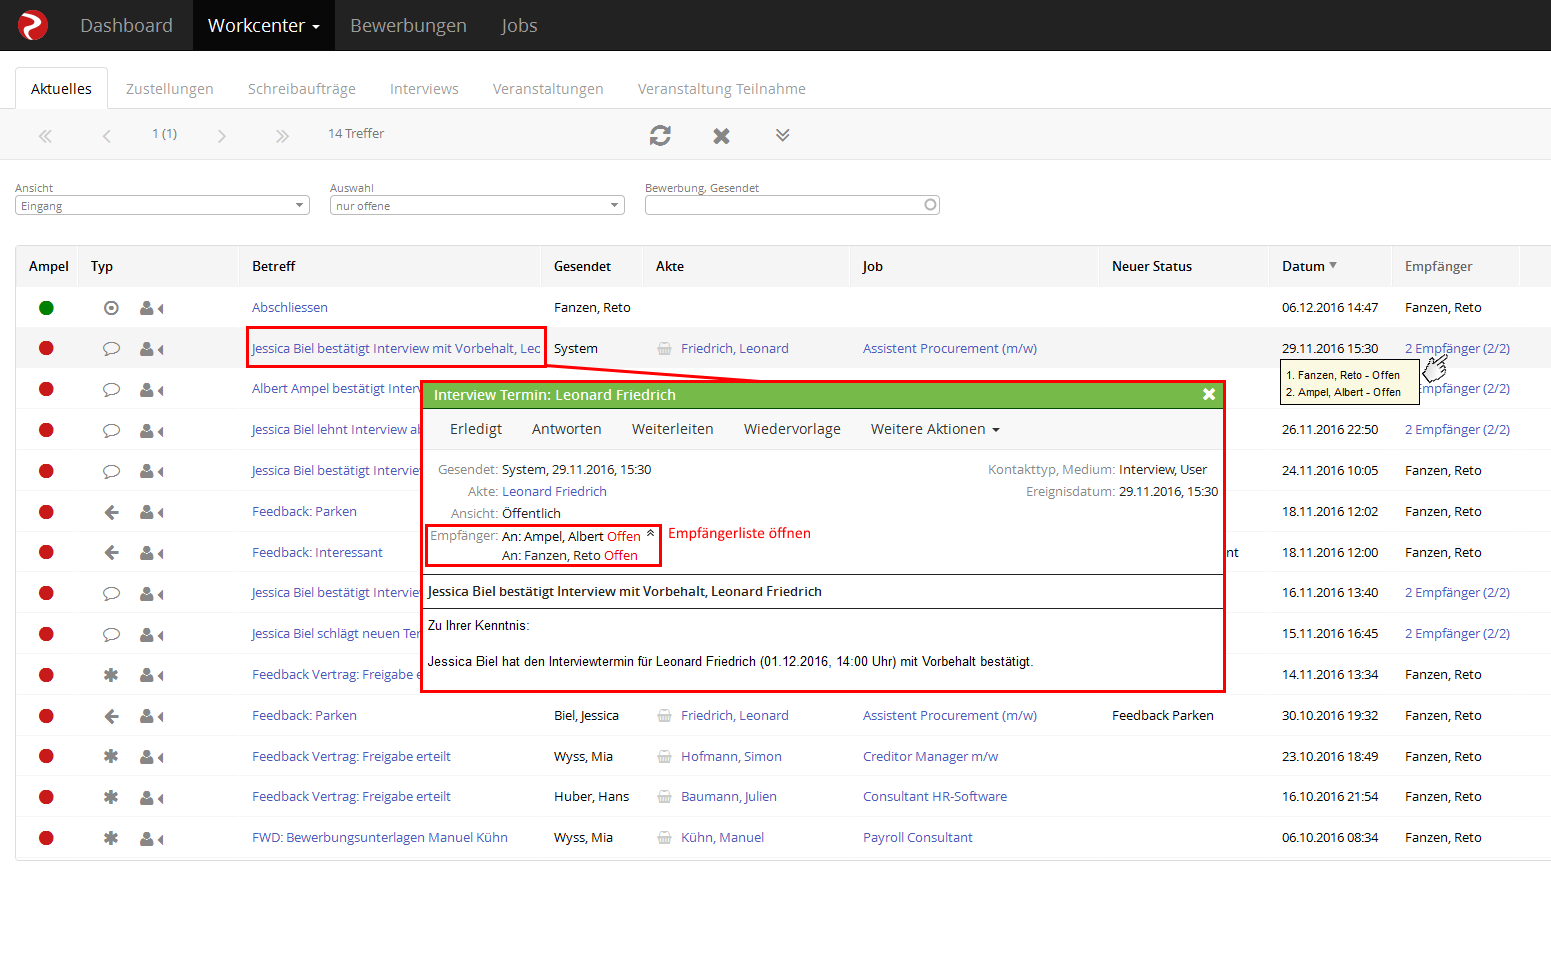This screenshot has height=973, width=1551.
Task: Open the Creditor Manager m/w job link
Action: [x=930, y=757]
